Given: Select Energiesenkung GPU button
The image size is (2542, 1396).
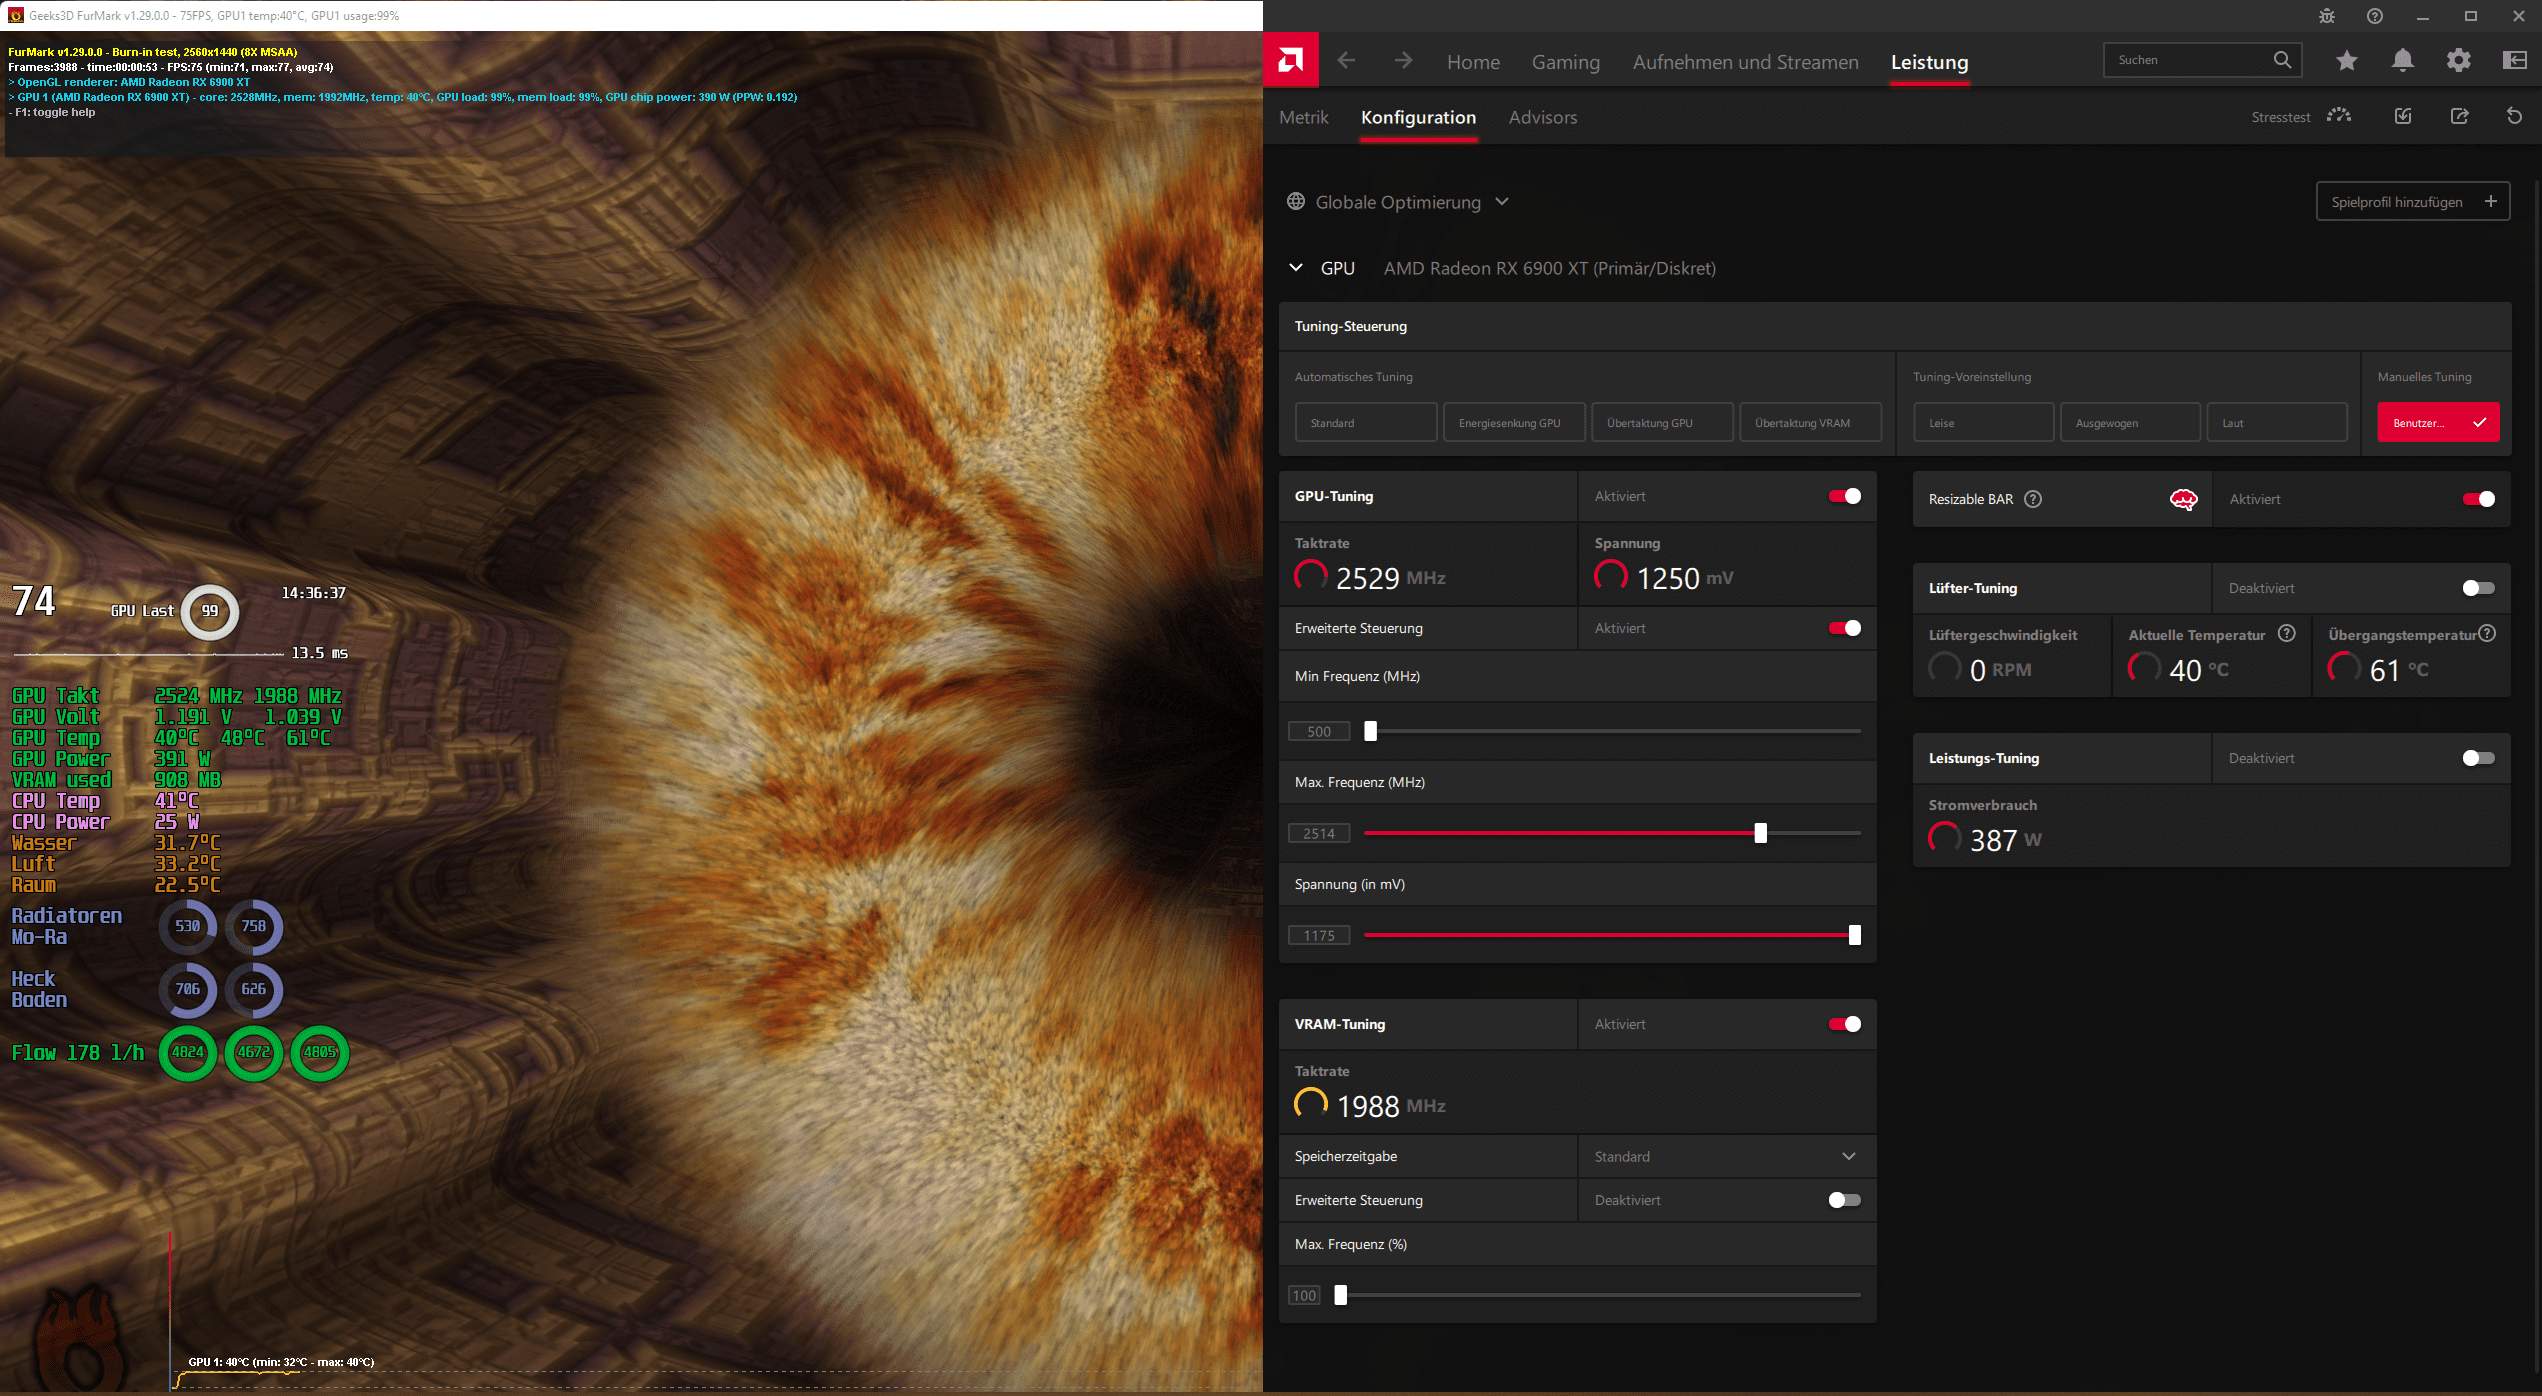Looking at the screenshot, I should [1514, 422].
